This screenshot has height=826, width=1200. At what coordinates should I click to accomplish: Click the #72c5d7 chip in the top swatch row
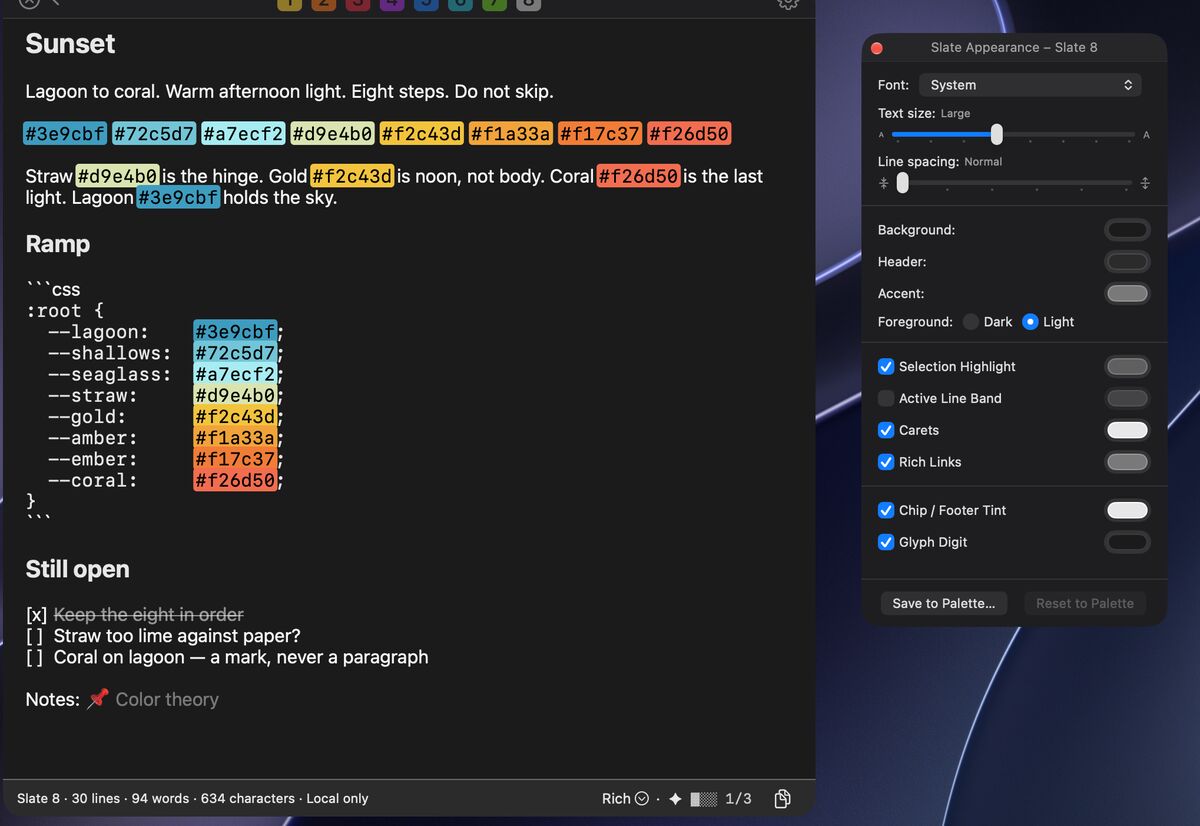pos(154,133)
